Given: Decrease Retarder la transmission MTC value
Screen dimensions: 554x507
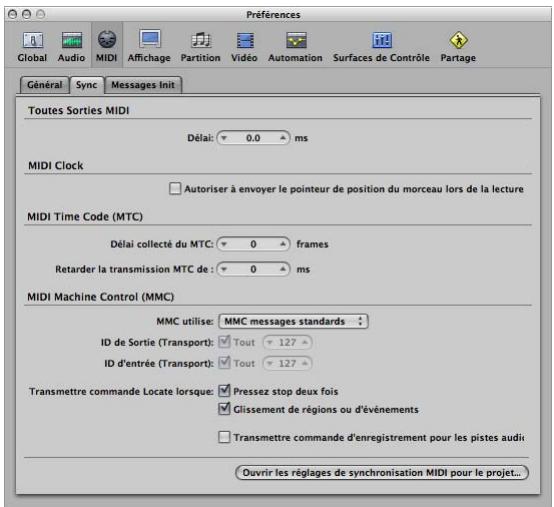Looking at the screenshot, I should click(x=224, y=269).
